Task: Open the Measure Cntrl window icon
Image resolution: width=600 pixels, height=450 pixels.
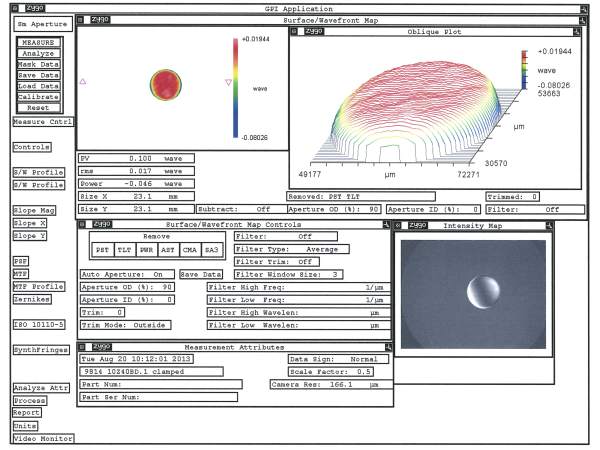Action: (x=43, y=121)
